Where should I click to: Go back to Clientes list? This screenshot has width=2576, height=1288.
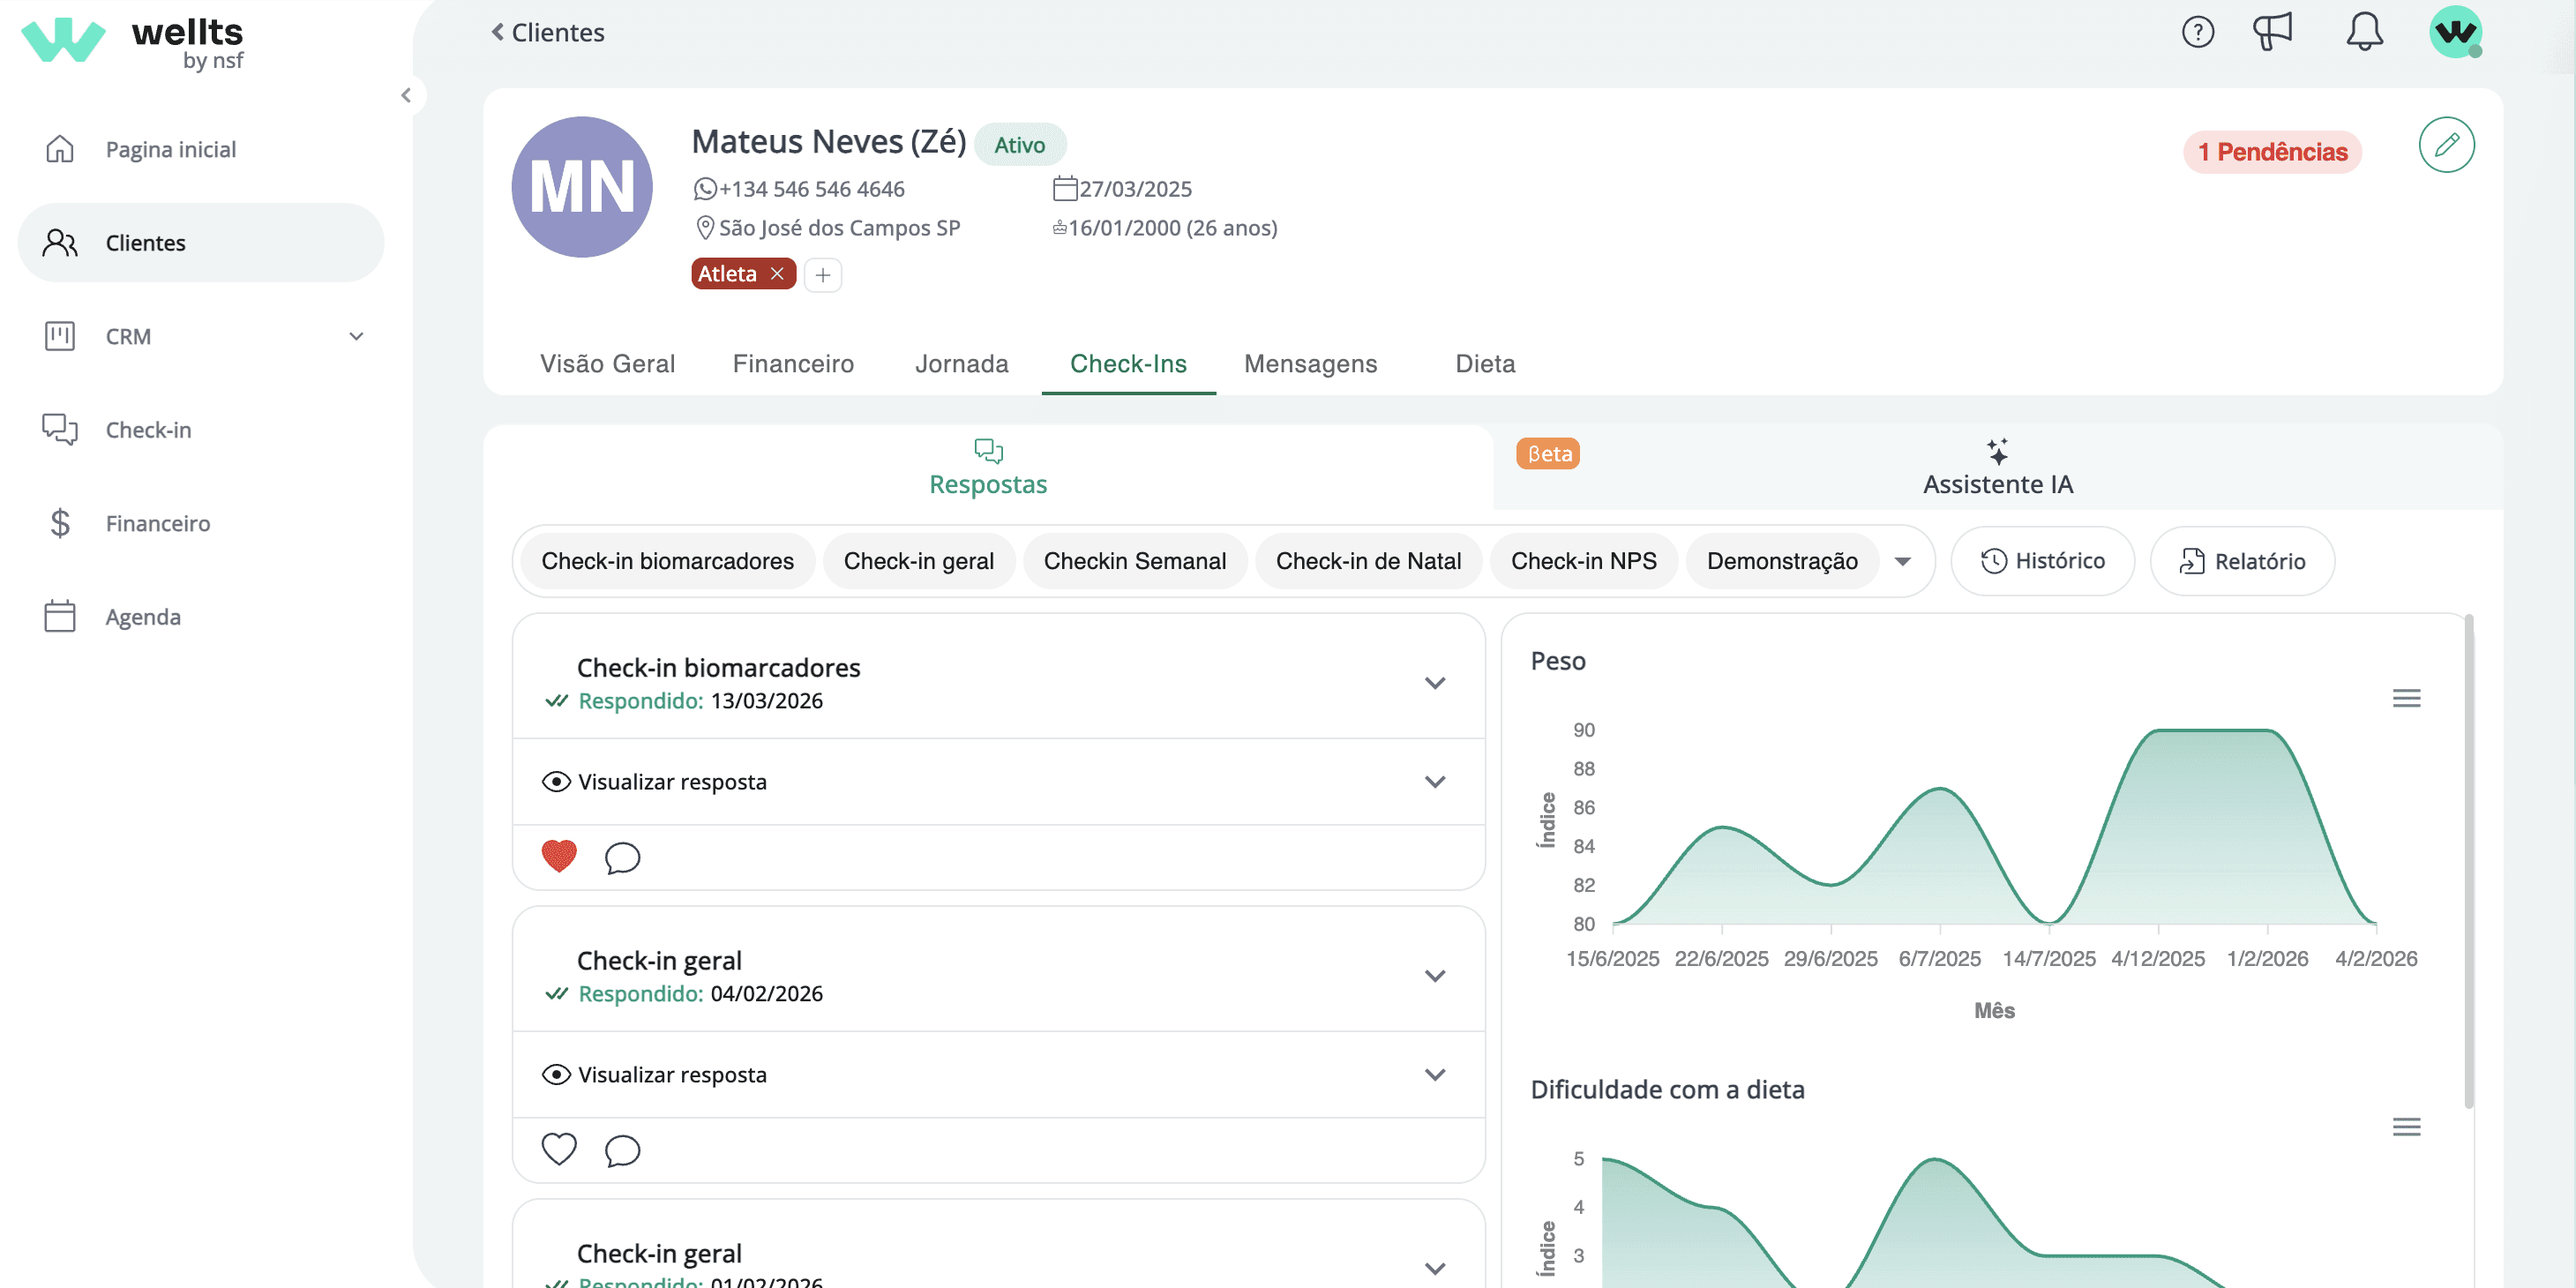pos(548,32)
